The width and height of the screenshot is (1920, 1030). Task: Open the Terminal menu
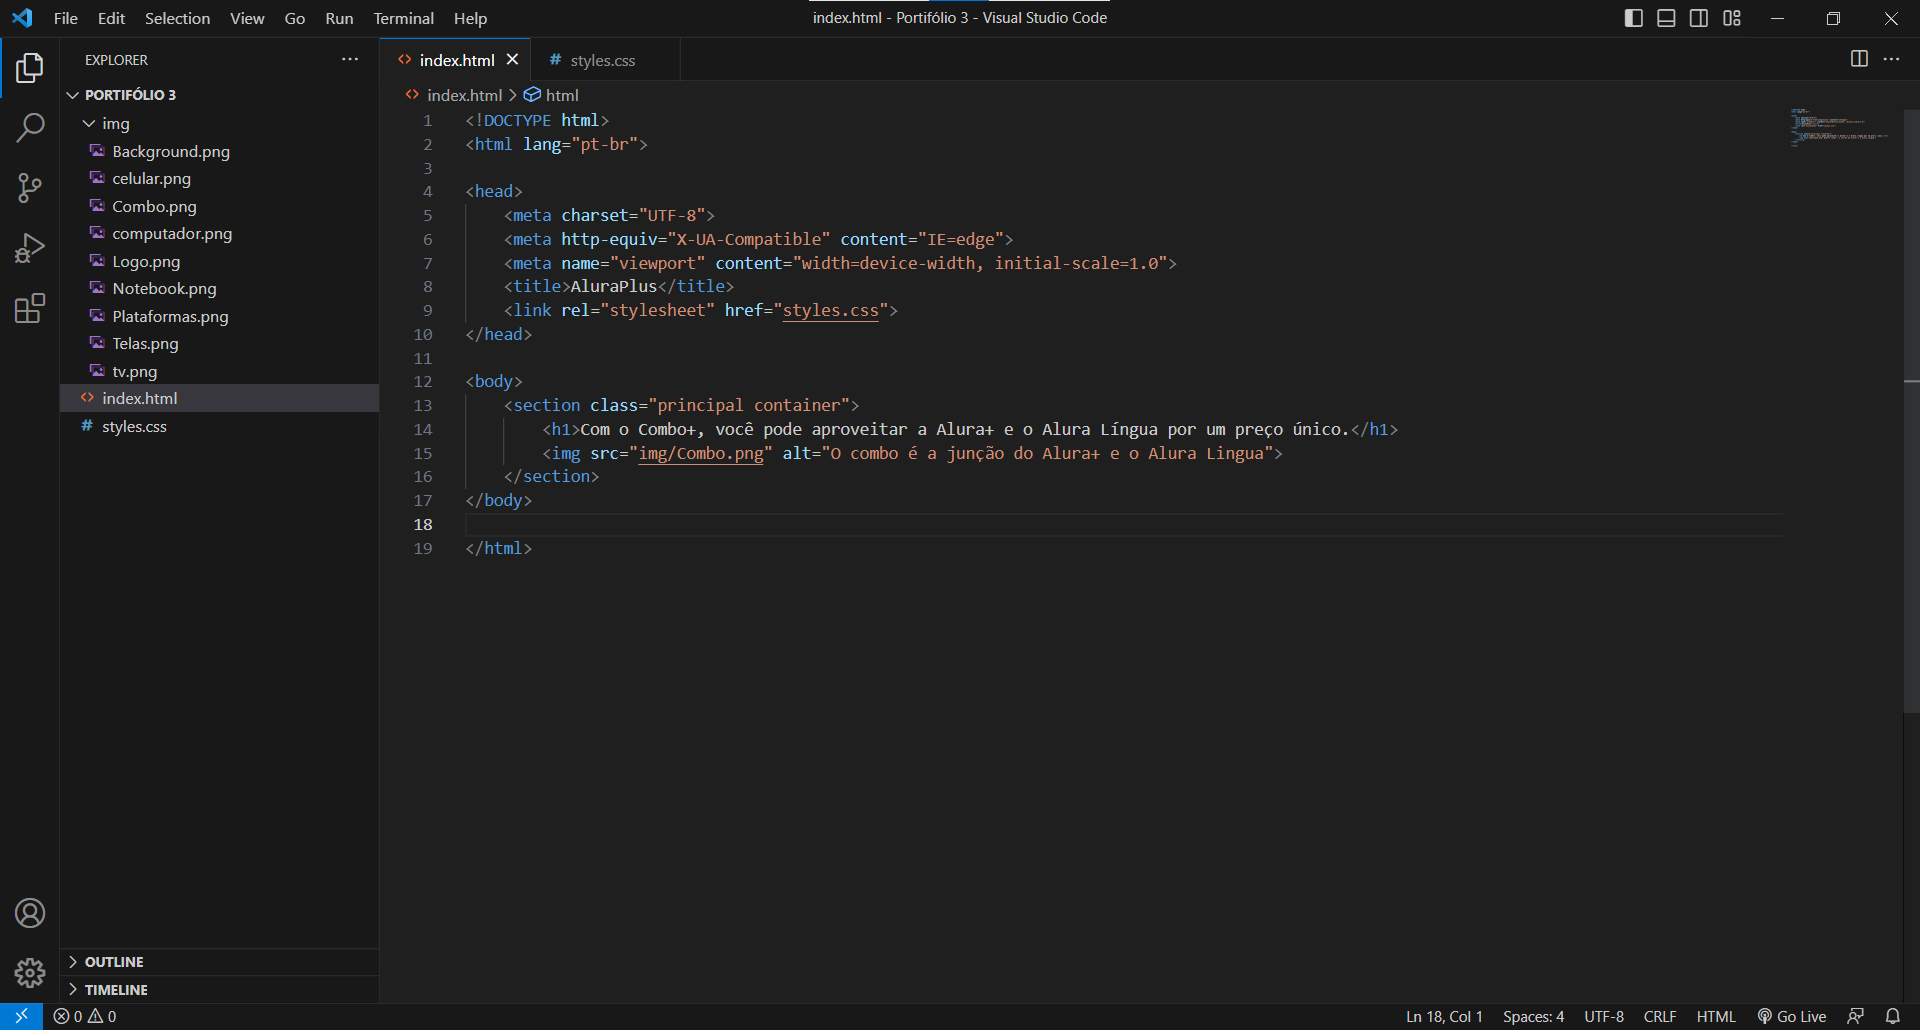tap(403, 18)
